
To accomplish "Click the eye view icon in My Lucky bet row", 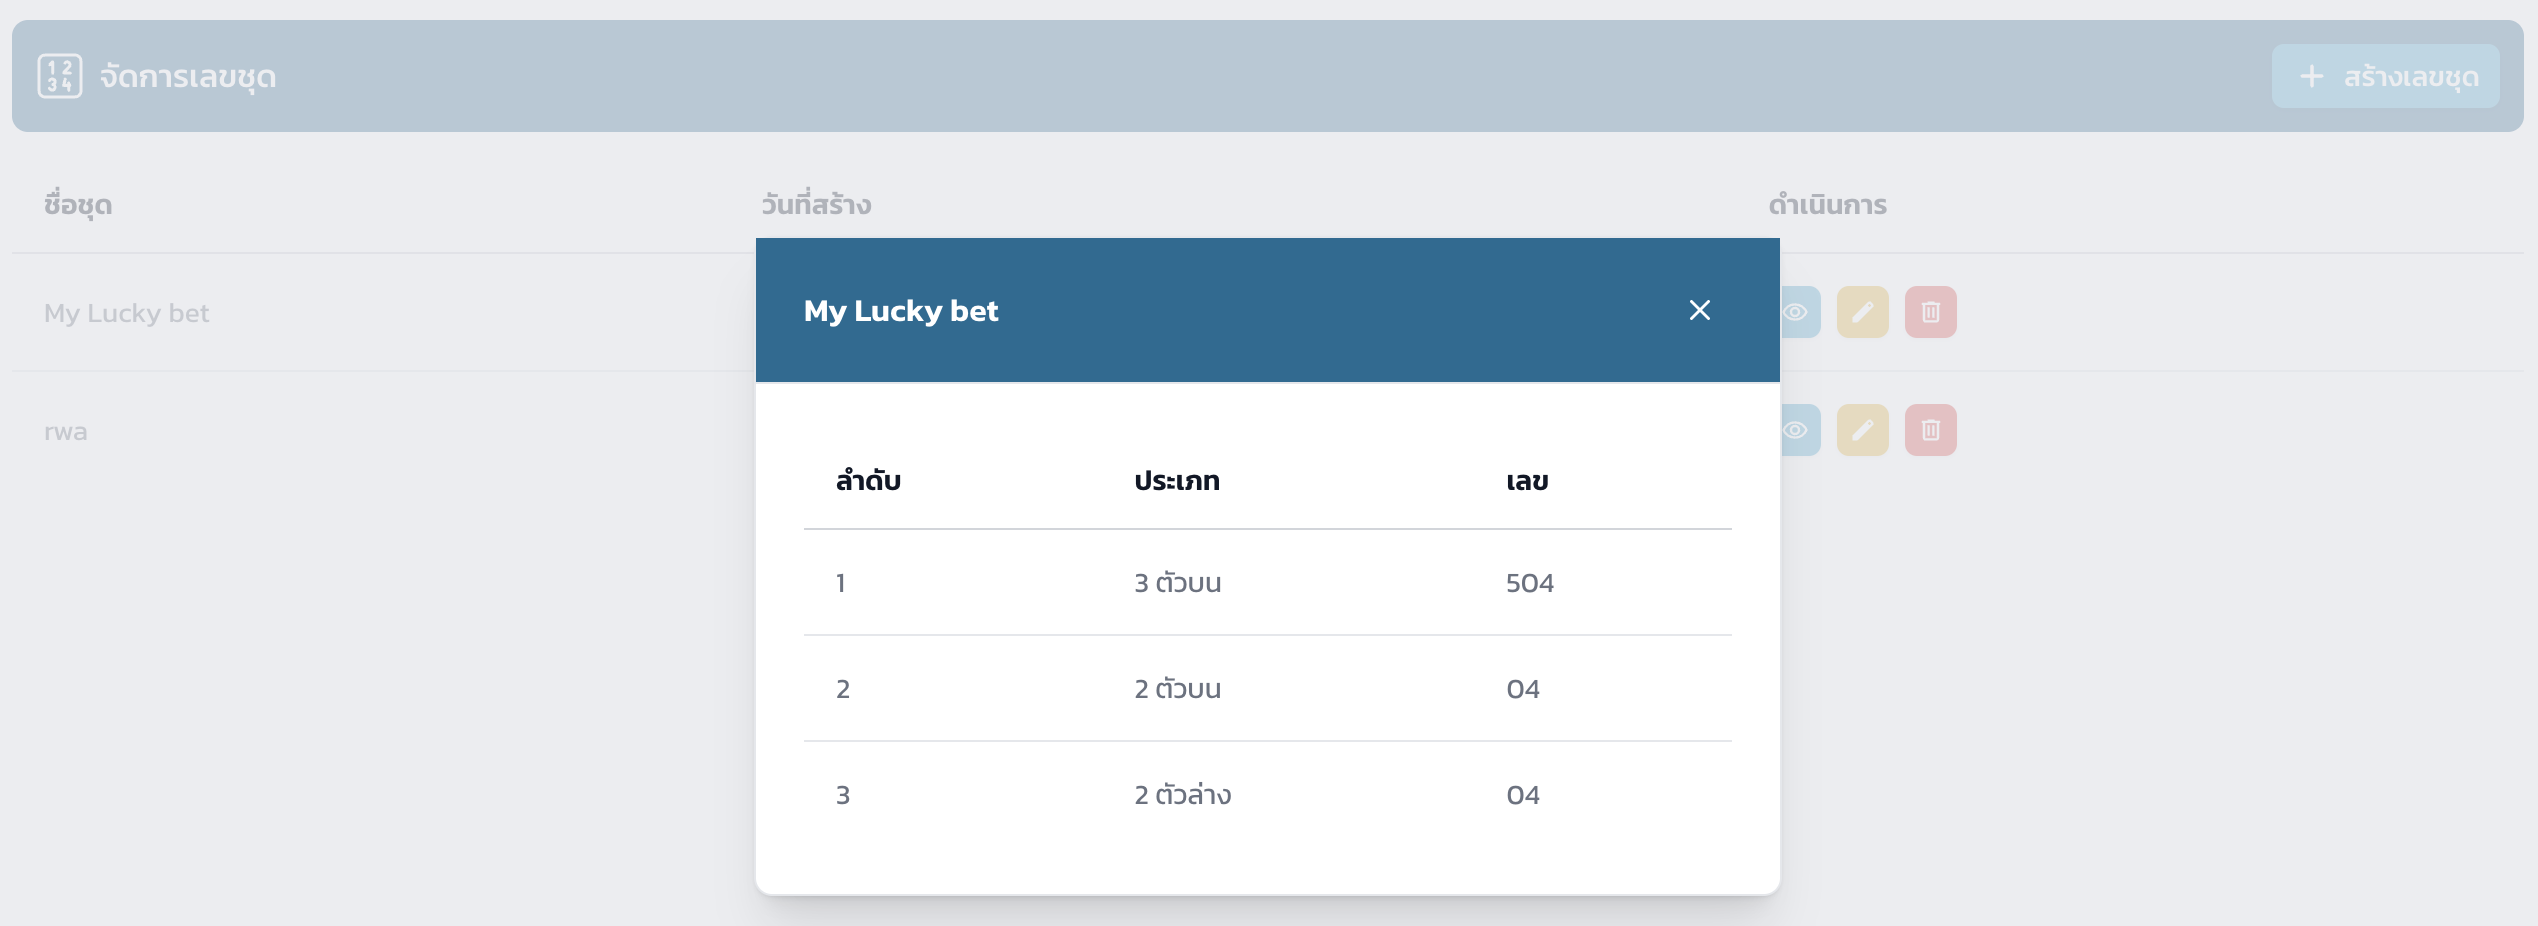I will pyautogui.click(x=1798, y=312).
